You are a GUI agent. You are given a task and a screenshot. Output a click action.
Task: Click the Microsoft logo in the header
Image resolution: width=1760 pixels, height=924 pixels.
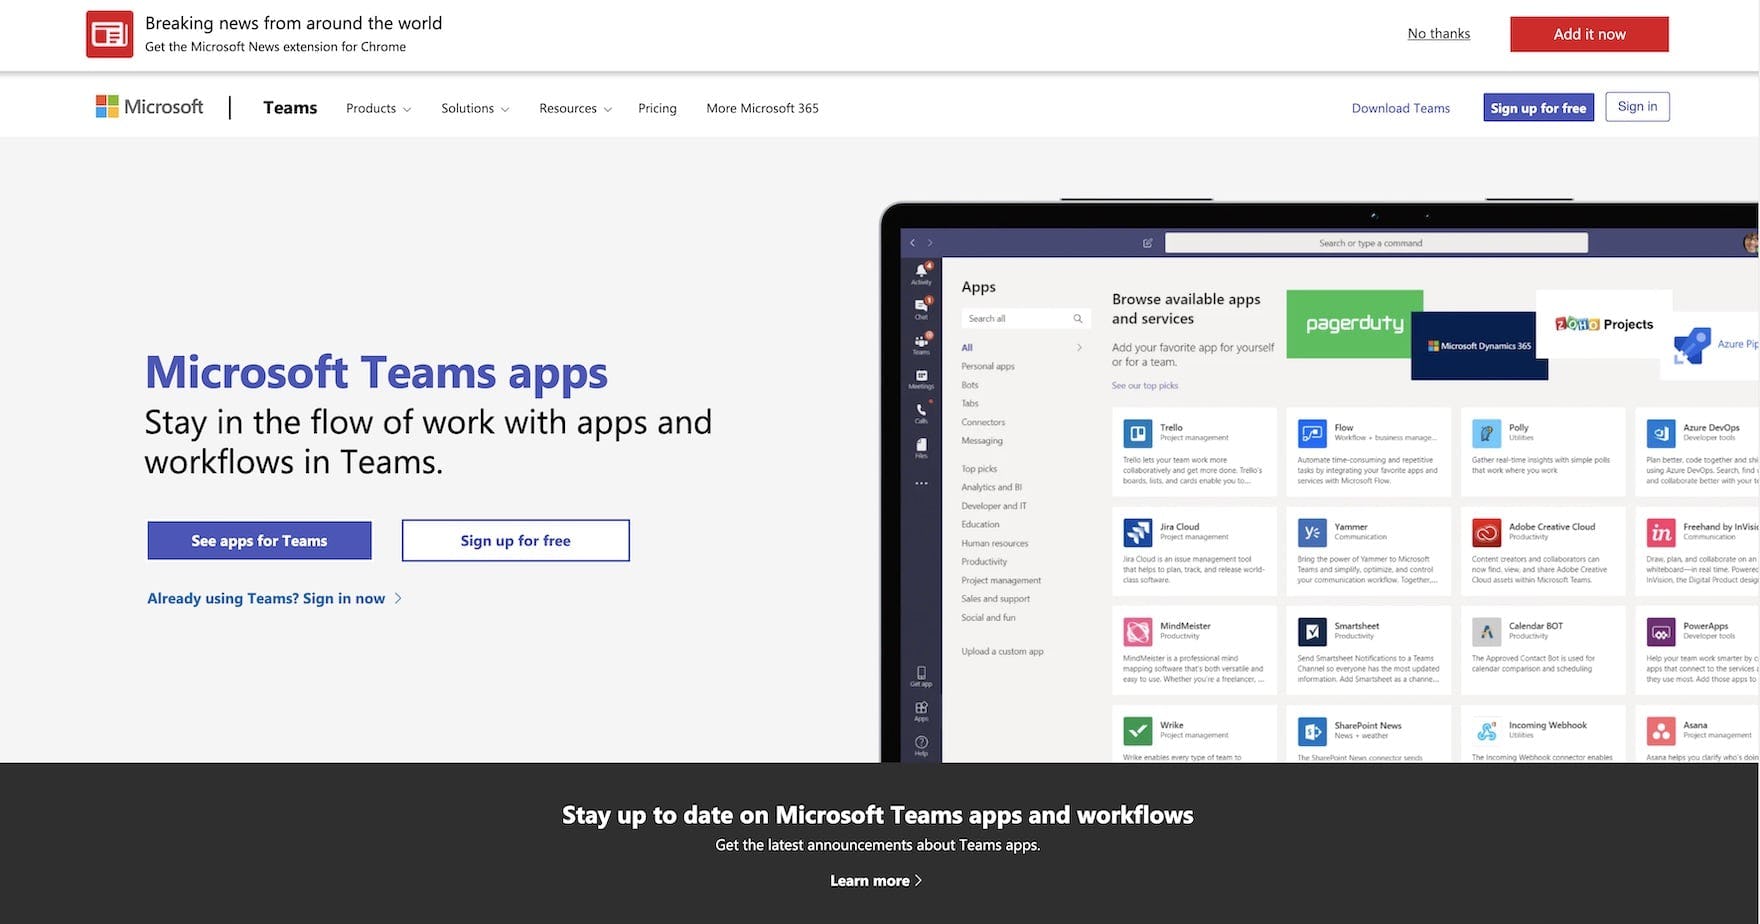coord(149,107)
